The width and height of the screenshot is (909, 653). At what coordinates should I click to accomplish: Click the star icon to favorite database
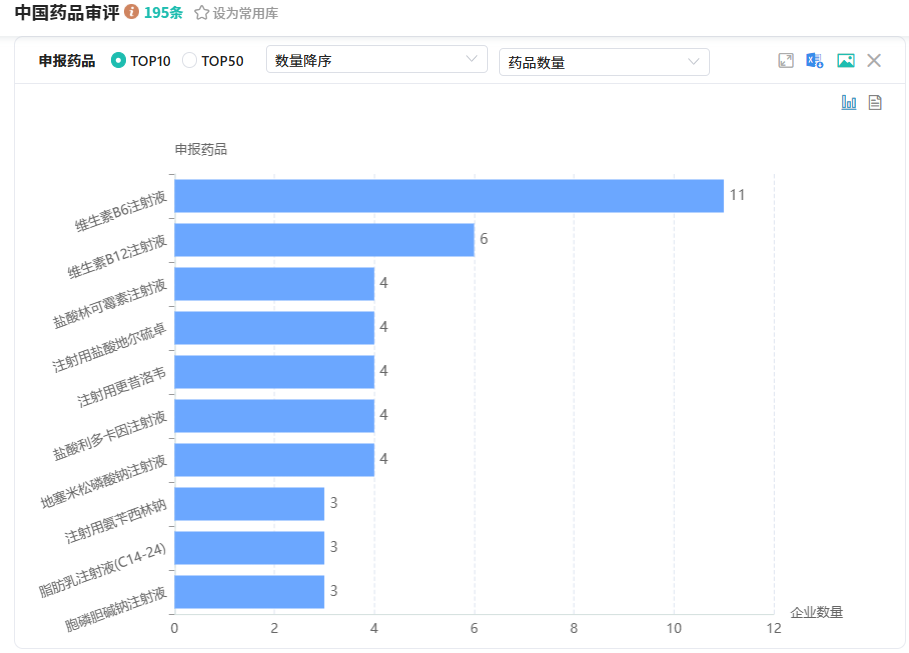[x=201, y=13]
